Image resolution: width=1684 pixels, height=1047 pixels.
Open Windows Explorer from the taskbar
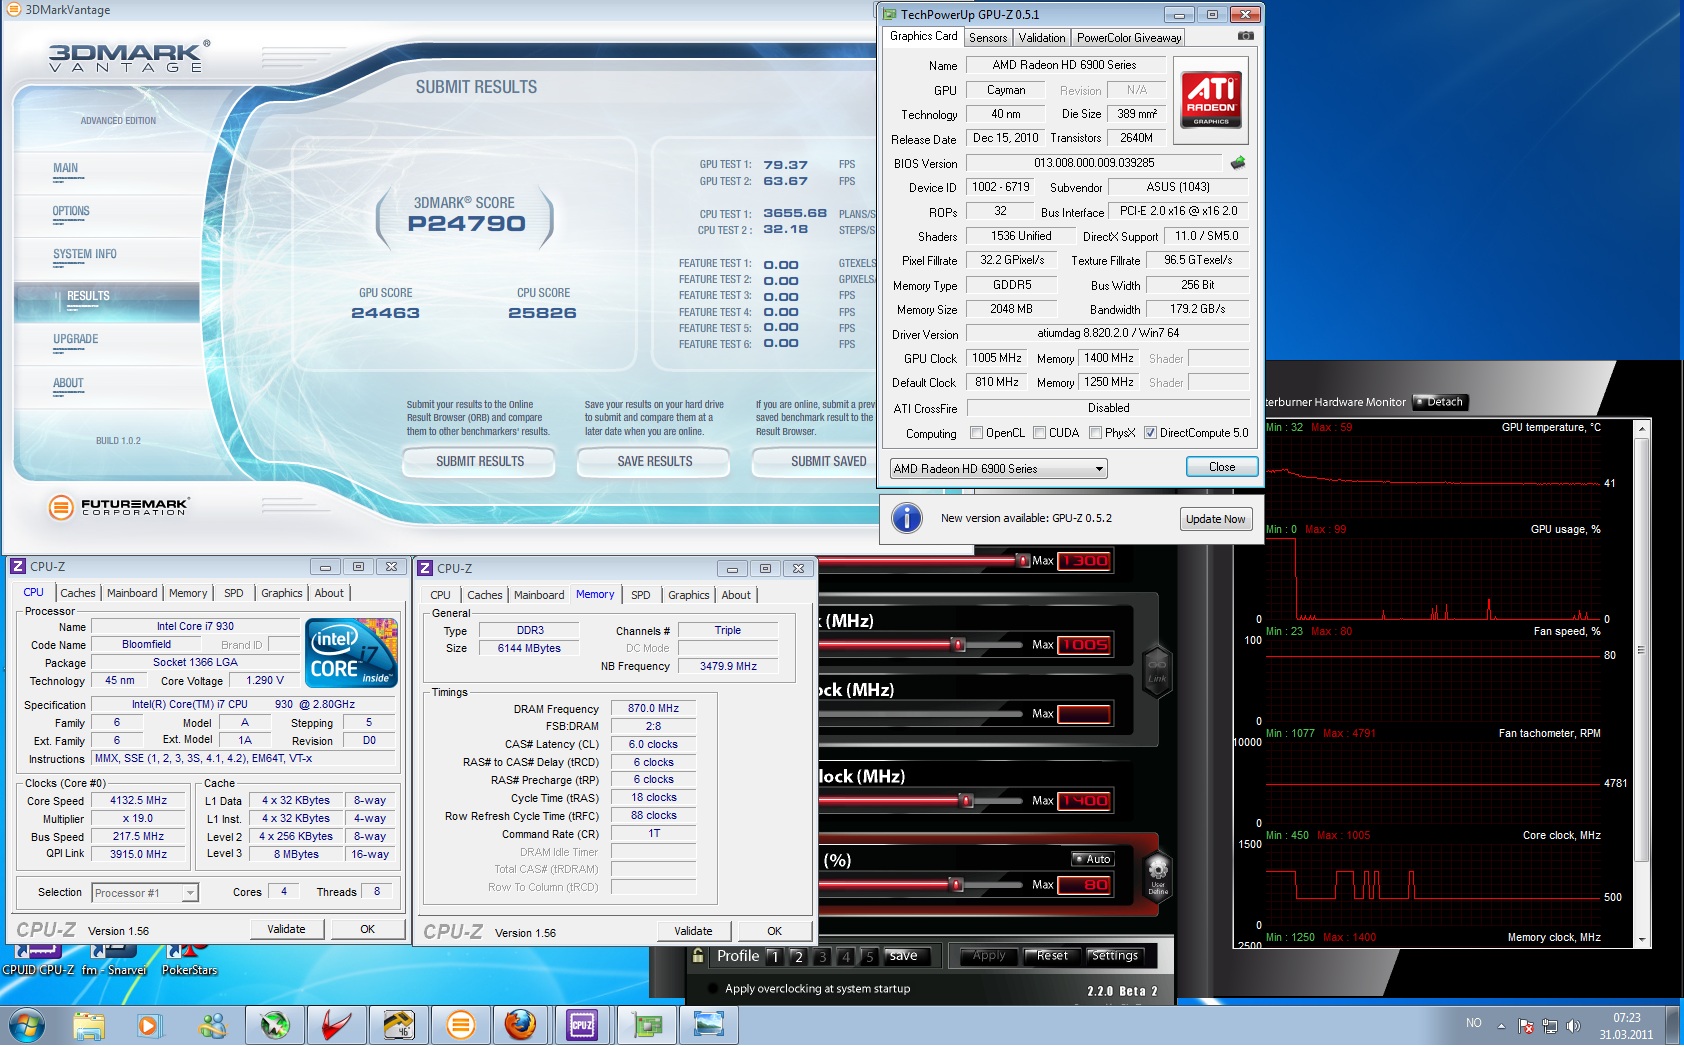click(x=89, y=1025)
